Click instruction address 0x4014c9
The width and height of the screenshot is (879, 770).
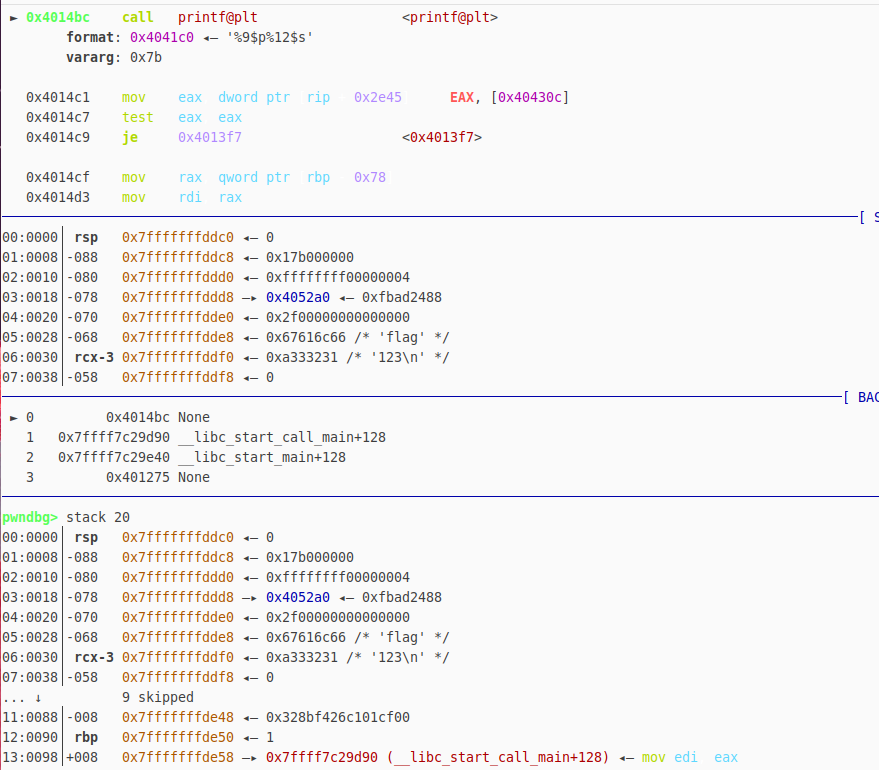(58, 137)
